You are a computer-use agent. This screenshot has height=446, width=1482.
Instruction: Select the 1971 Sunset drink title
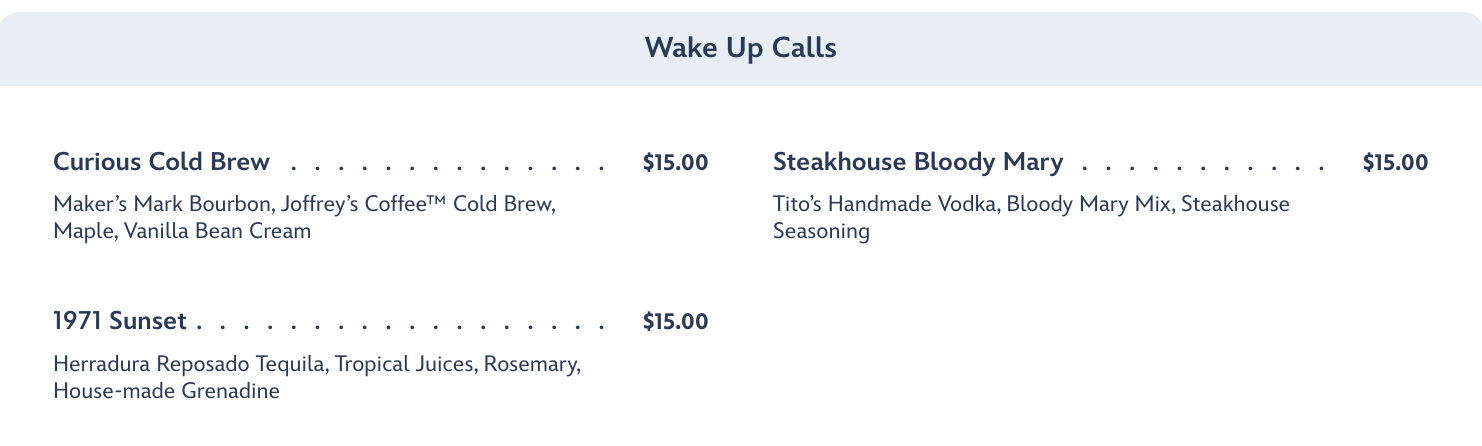pos(120,321)
